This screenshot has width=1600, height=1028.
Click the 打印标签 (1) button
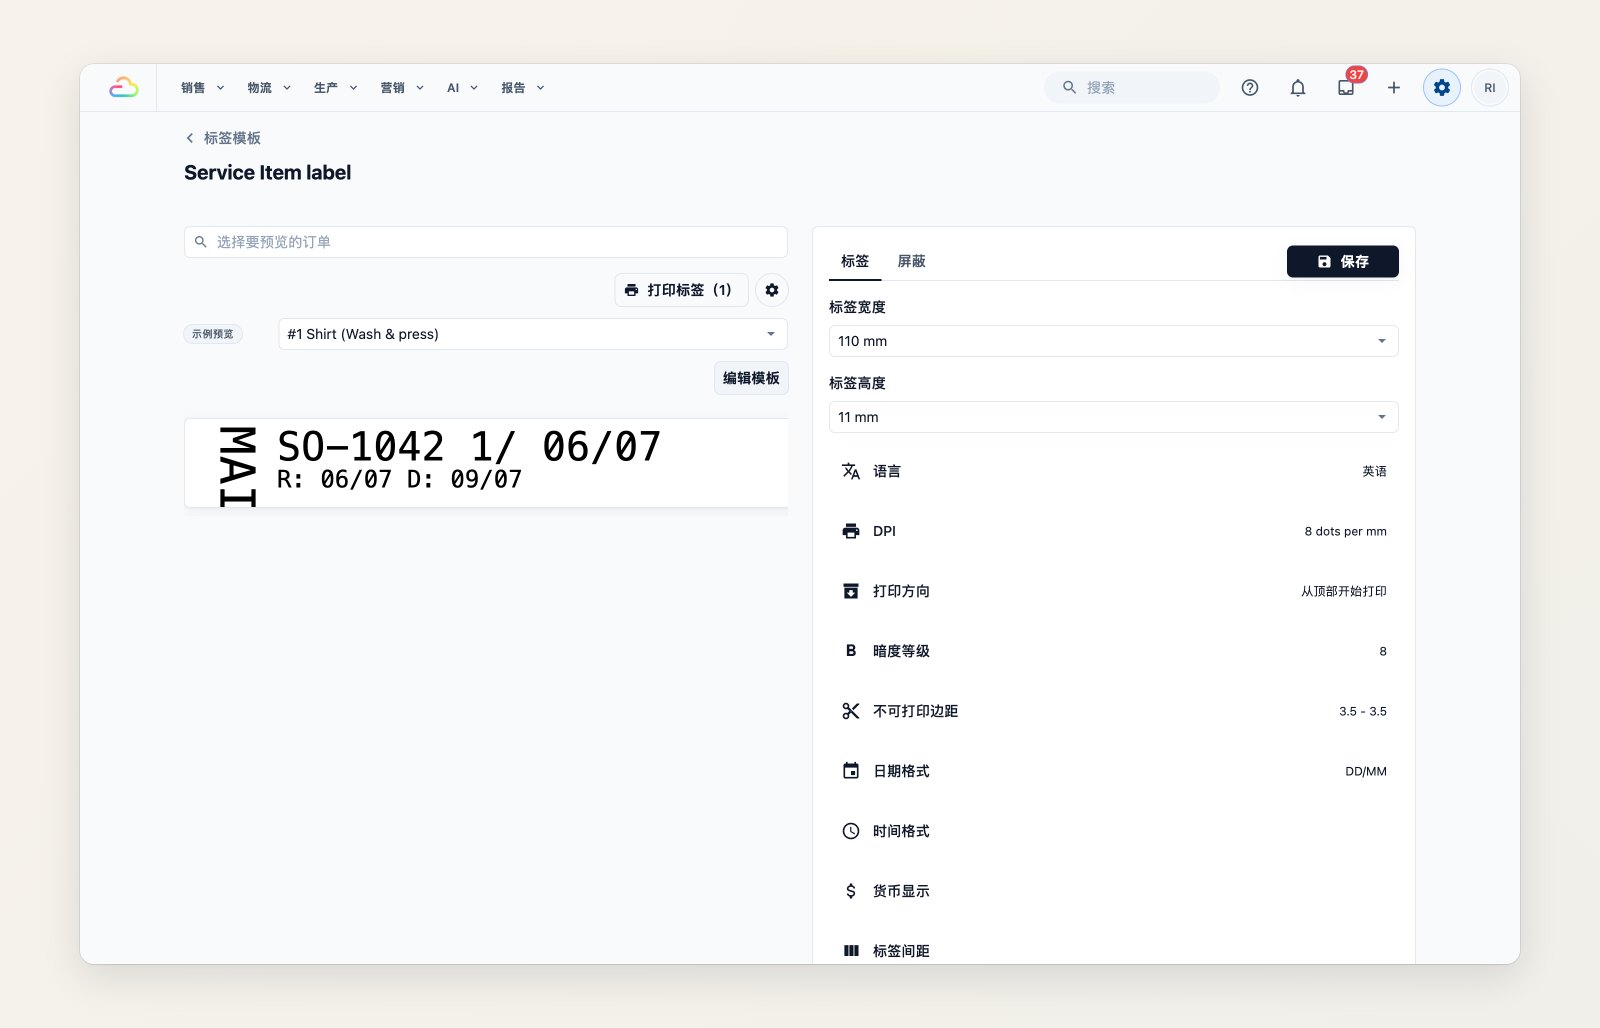681,290
